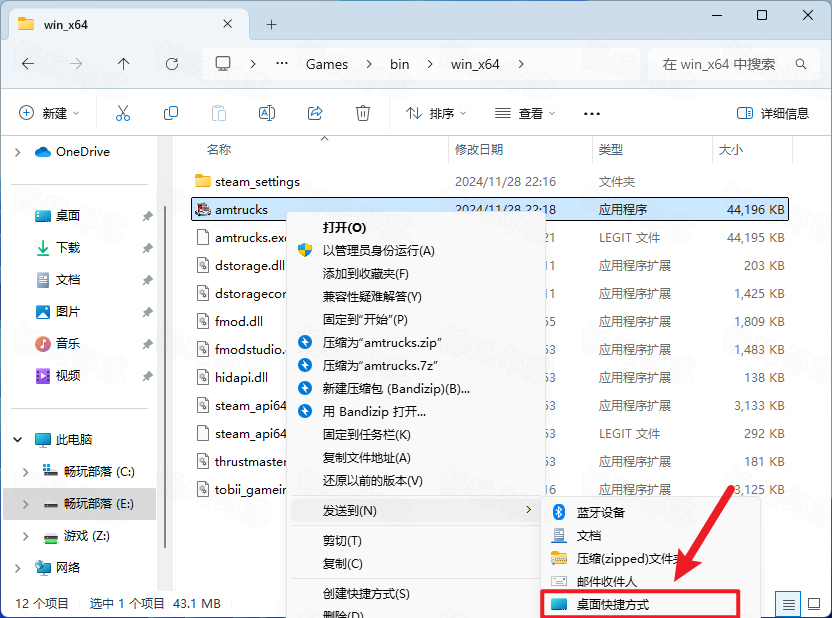
Task: Choose 添加到收藏夹(F)
Action: click(416, 274)
